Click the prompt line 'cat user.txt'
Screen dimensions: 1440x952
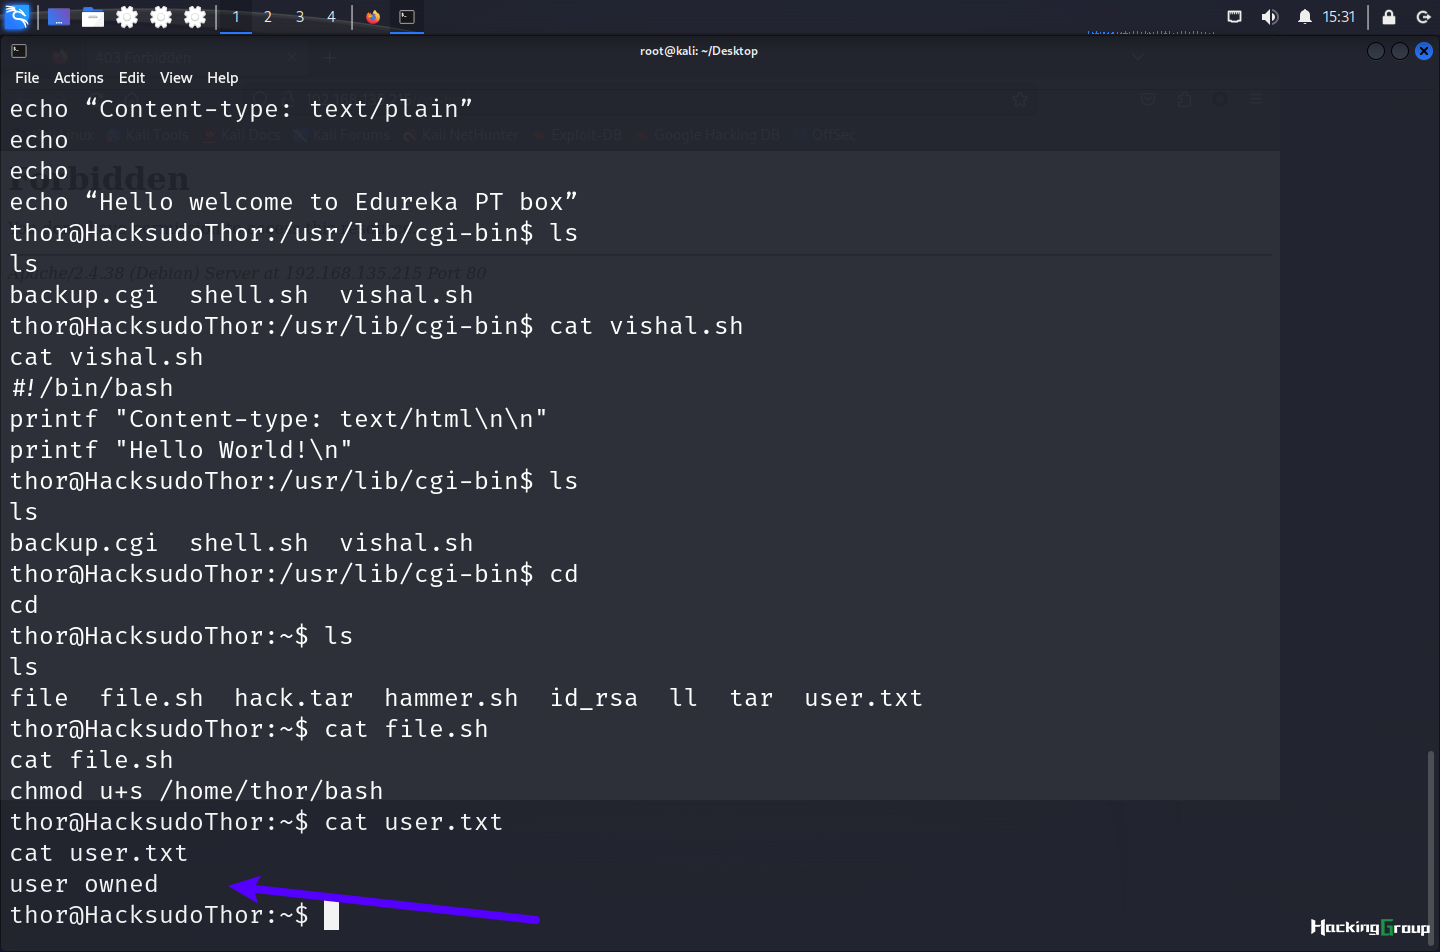(257, 822)
